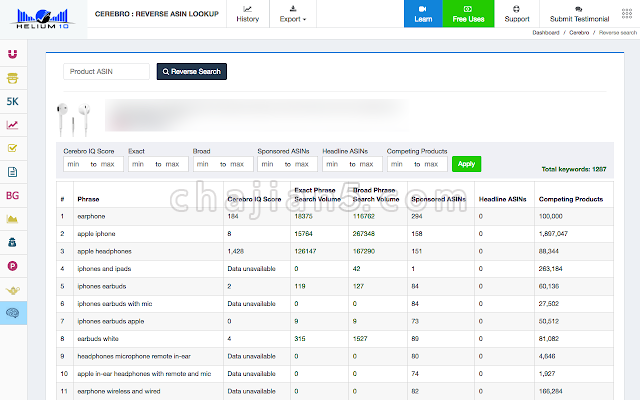Click Cerebro IQ Score min field

[76, 164]
